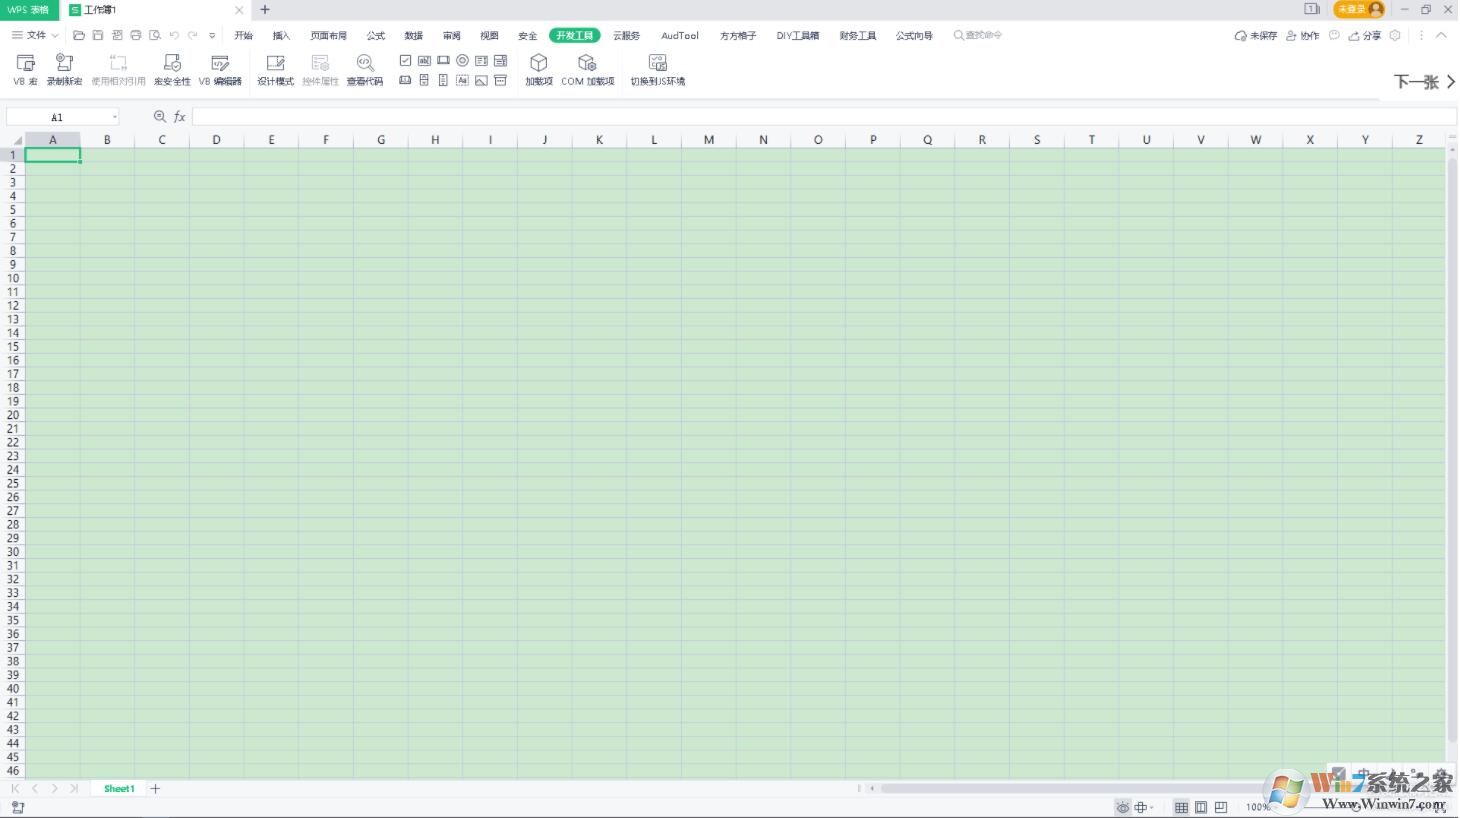The height and width of the screenshot is (818, 1460).
Task: Open the 公式 ribbon tab
Action: click(x=376, y=36)
